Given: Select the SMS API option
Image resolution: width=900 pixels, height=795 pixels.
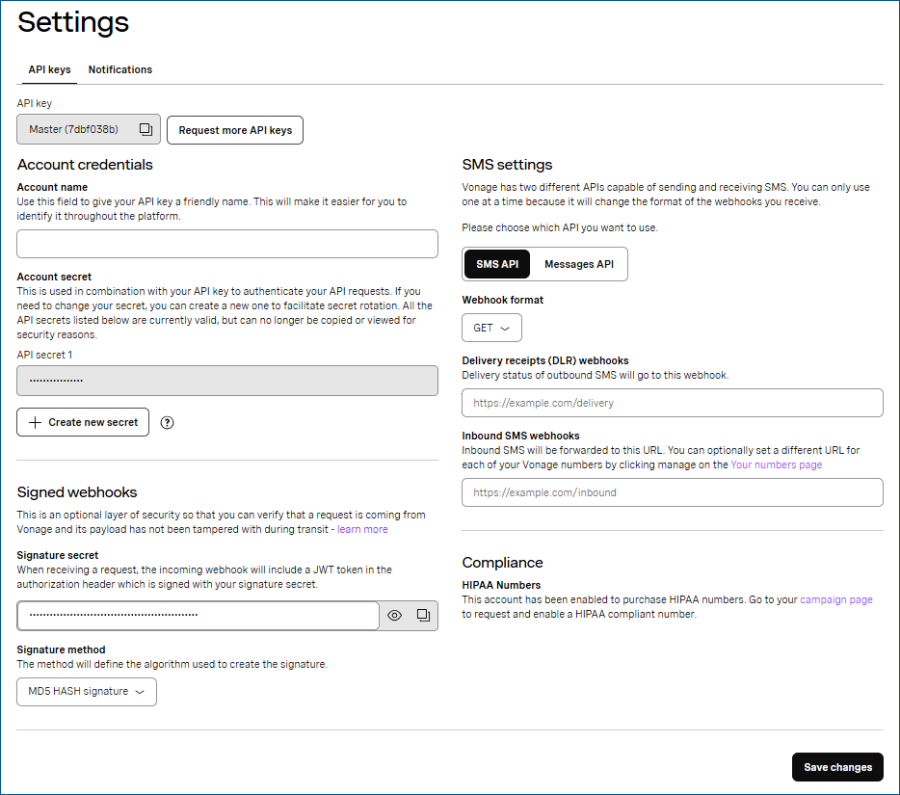Looking at the screenshot, I should [x=497, y=264].
